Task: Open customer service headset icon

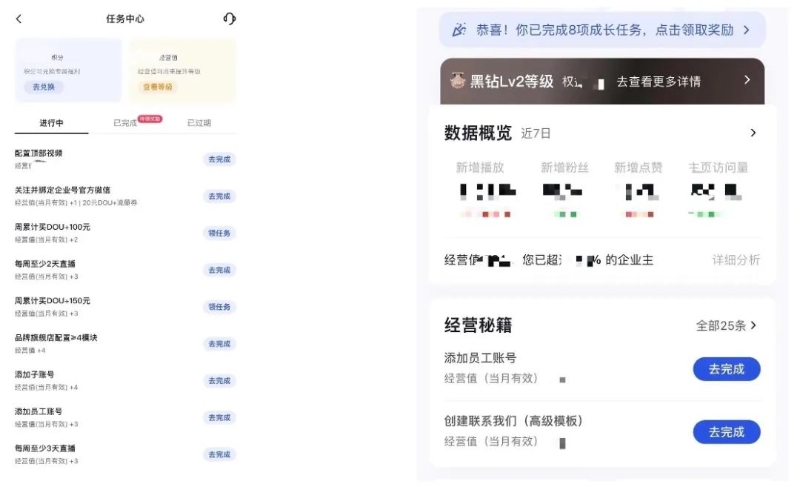Action: point(229,19)
